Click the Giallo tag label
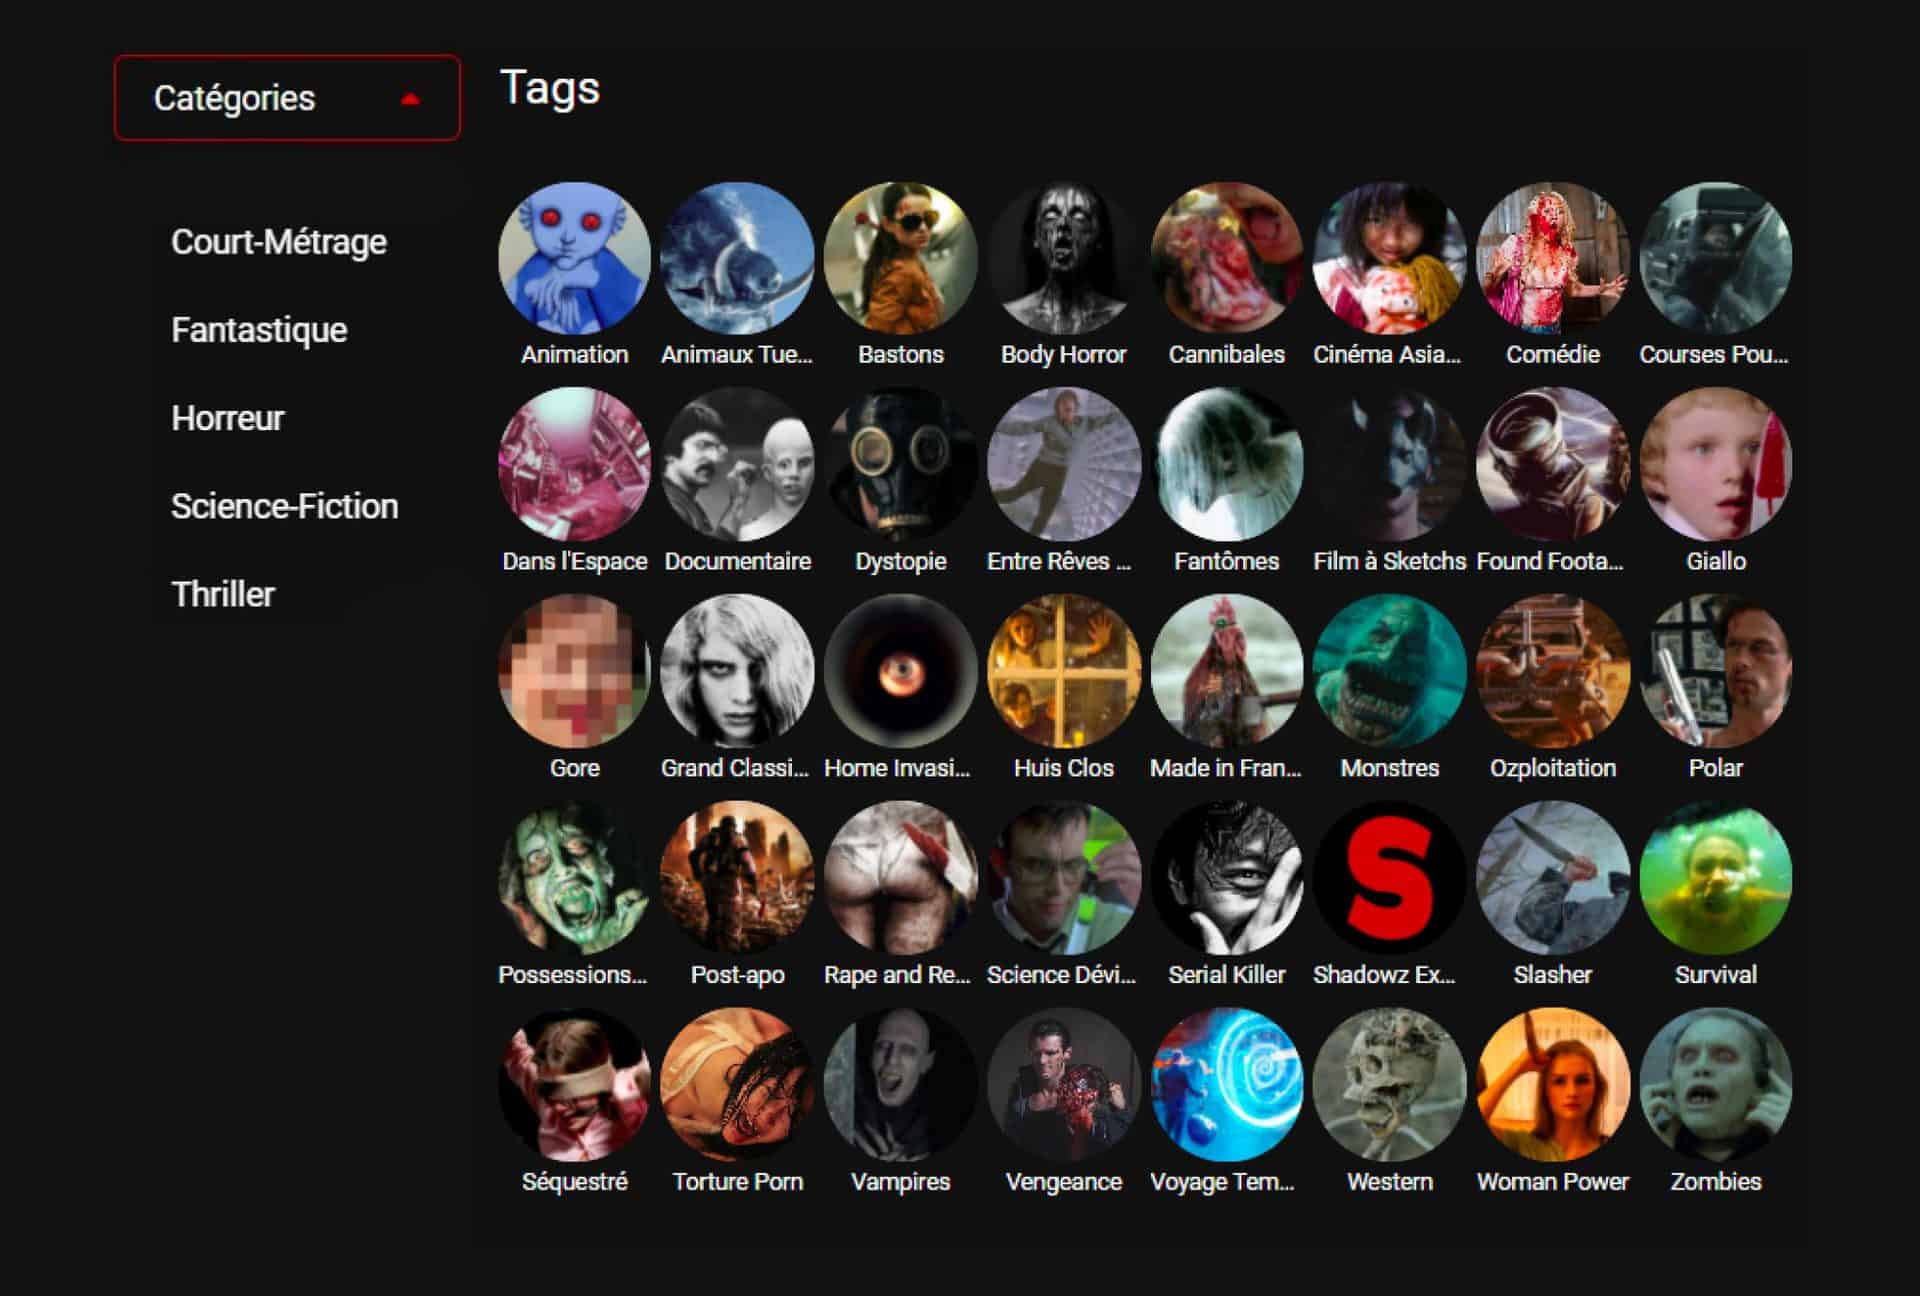 (x=1715, y=561)
